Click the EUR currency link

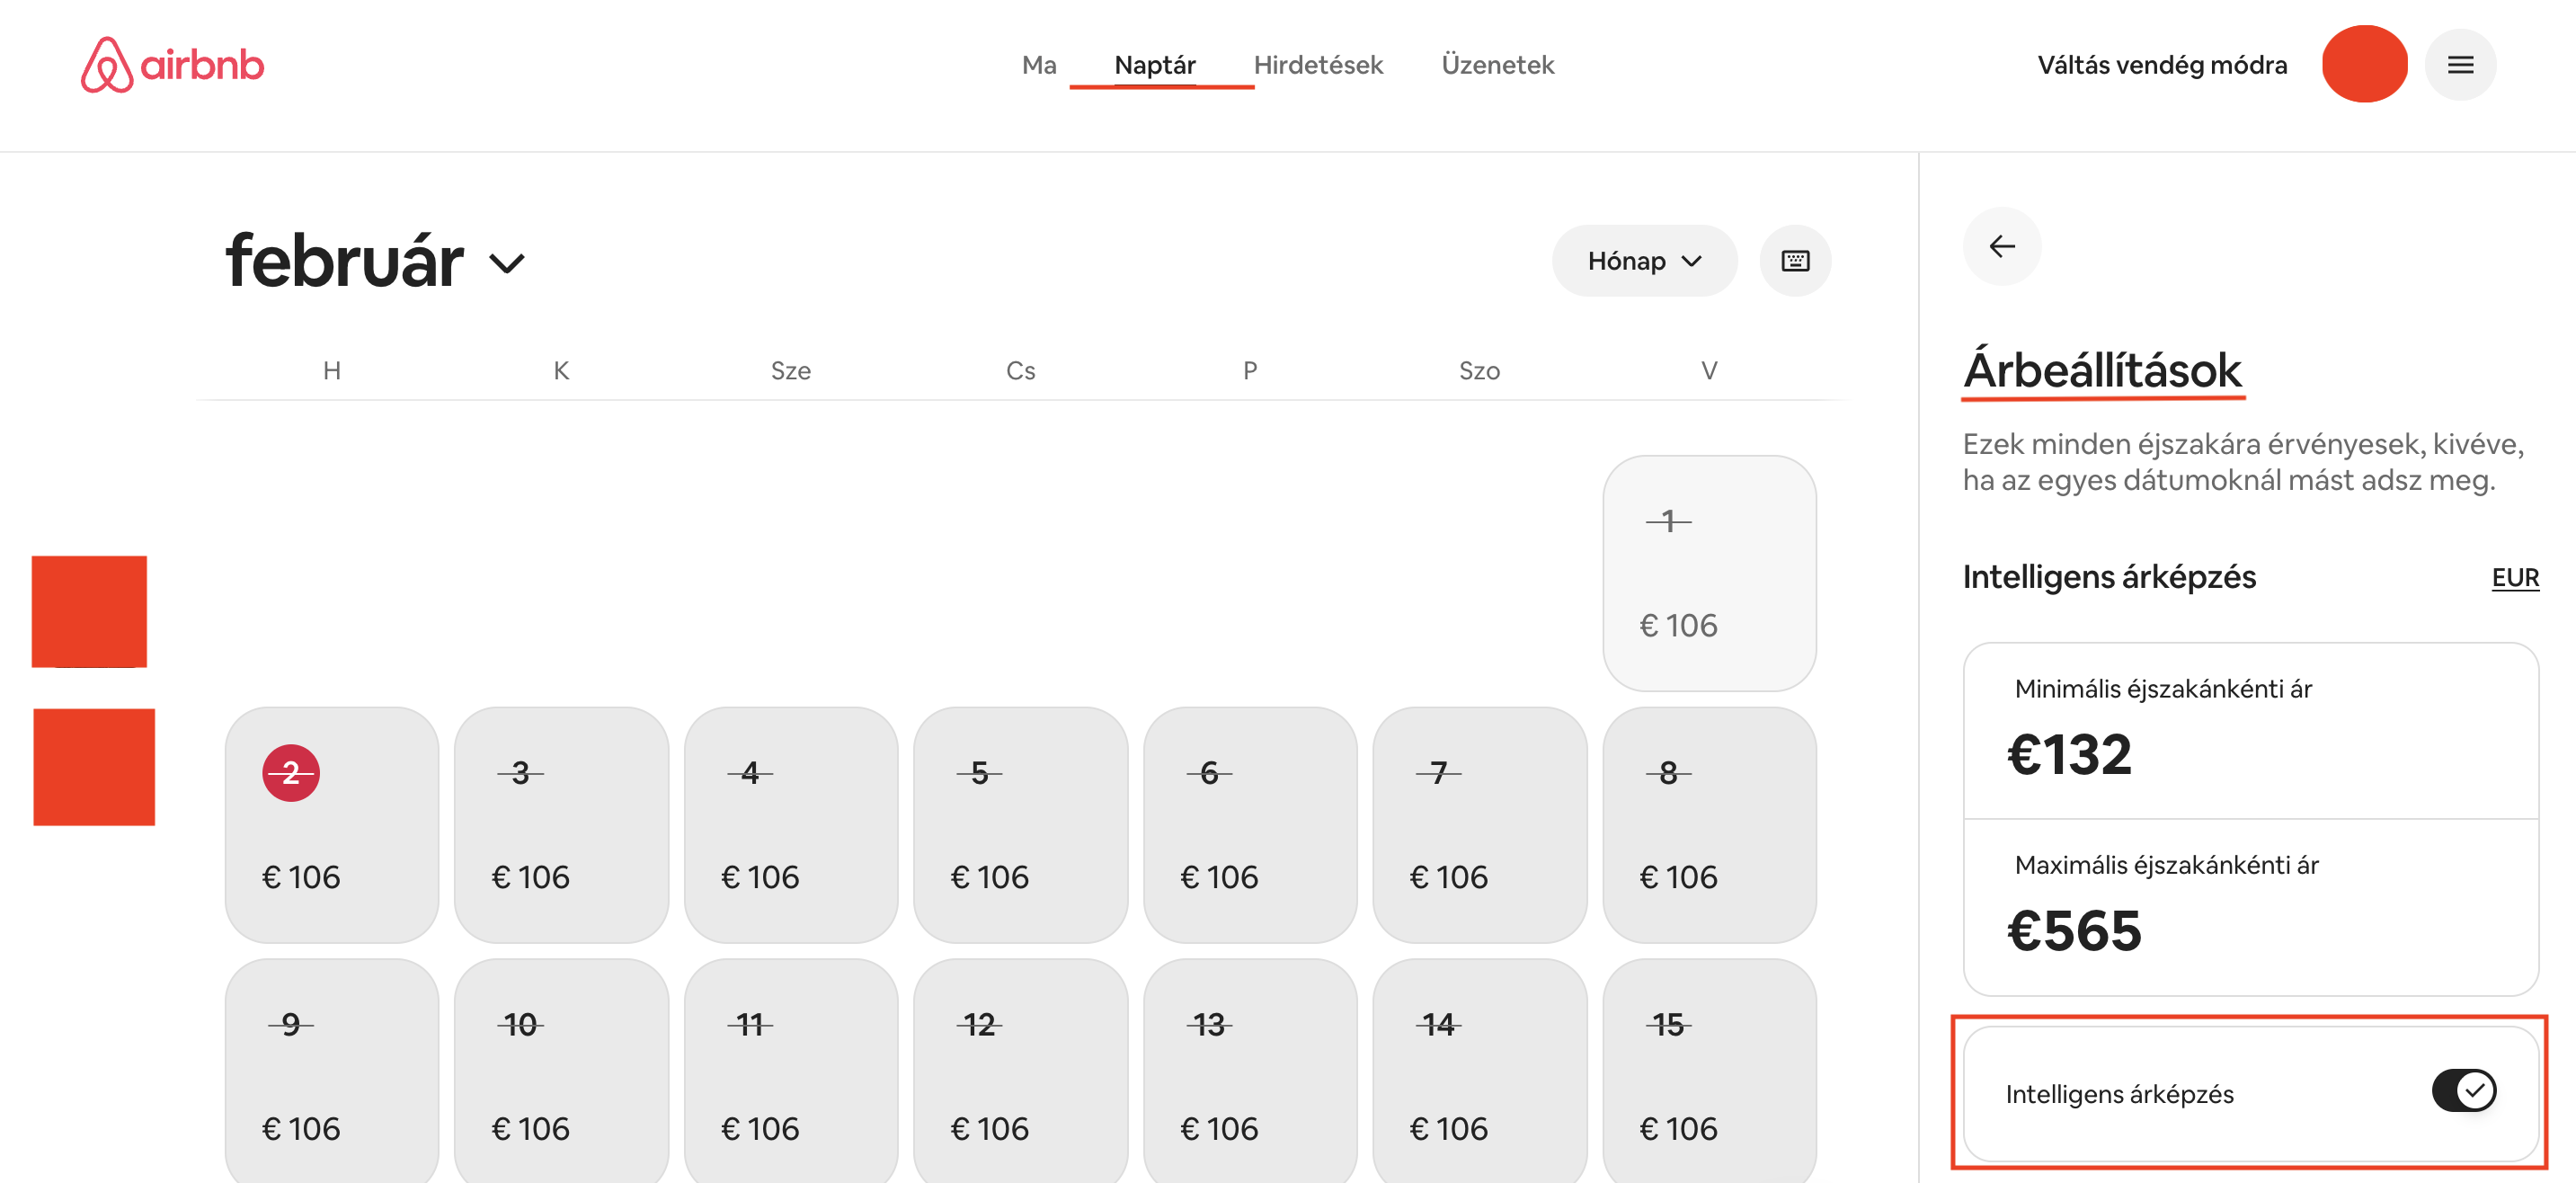(x=2515, y=578)
